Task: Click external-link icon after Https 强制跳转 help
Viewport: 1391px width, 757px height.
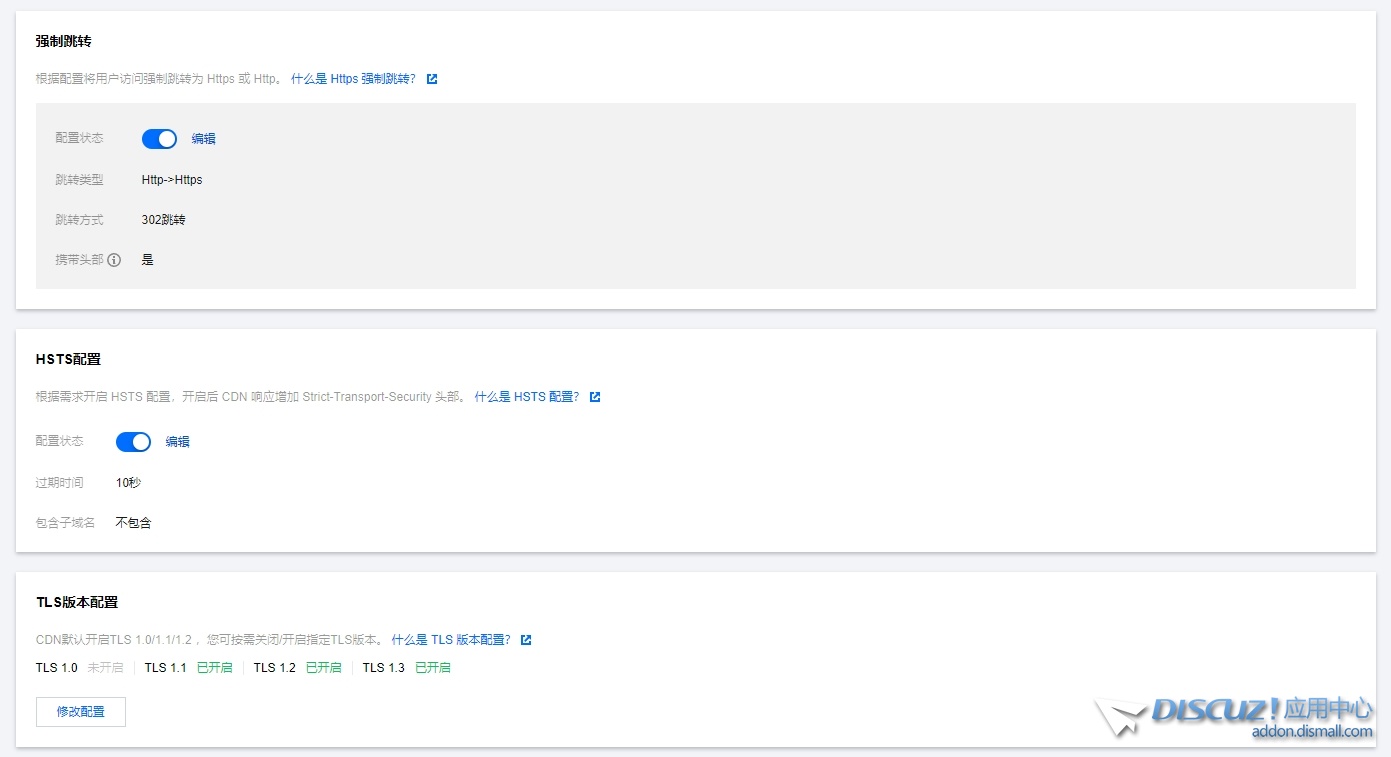Action: 432,79
